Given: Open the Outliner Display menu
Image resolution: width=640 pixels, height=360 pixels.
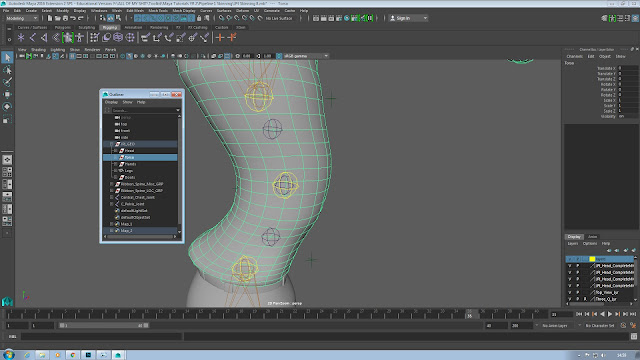Looking at the screenshot, I should (x=111, y=102).
